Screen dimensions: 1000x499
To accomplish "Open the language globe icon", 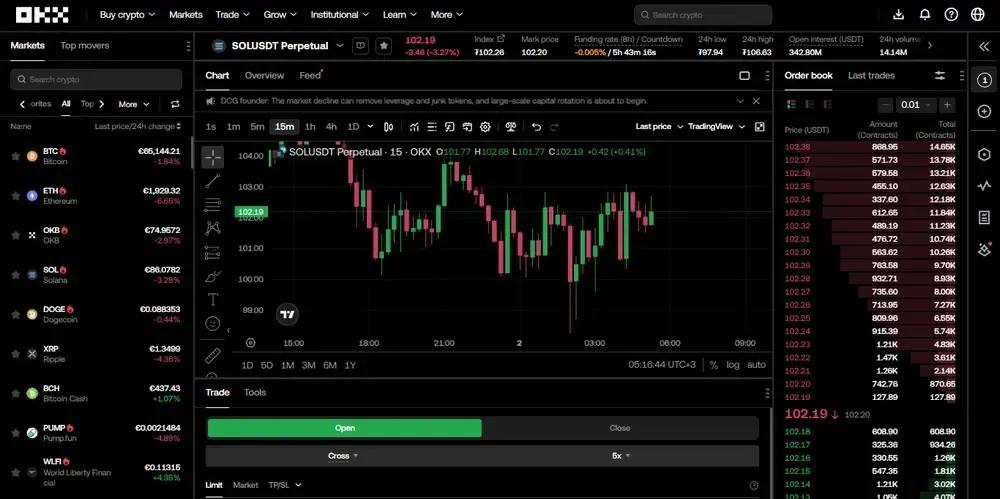I will point(977,15).
